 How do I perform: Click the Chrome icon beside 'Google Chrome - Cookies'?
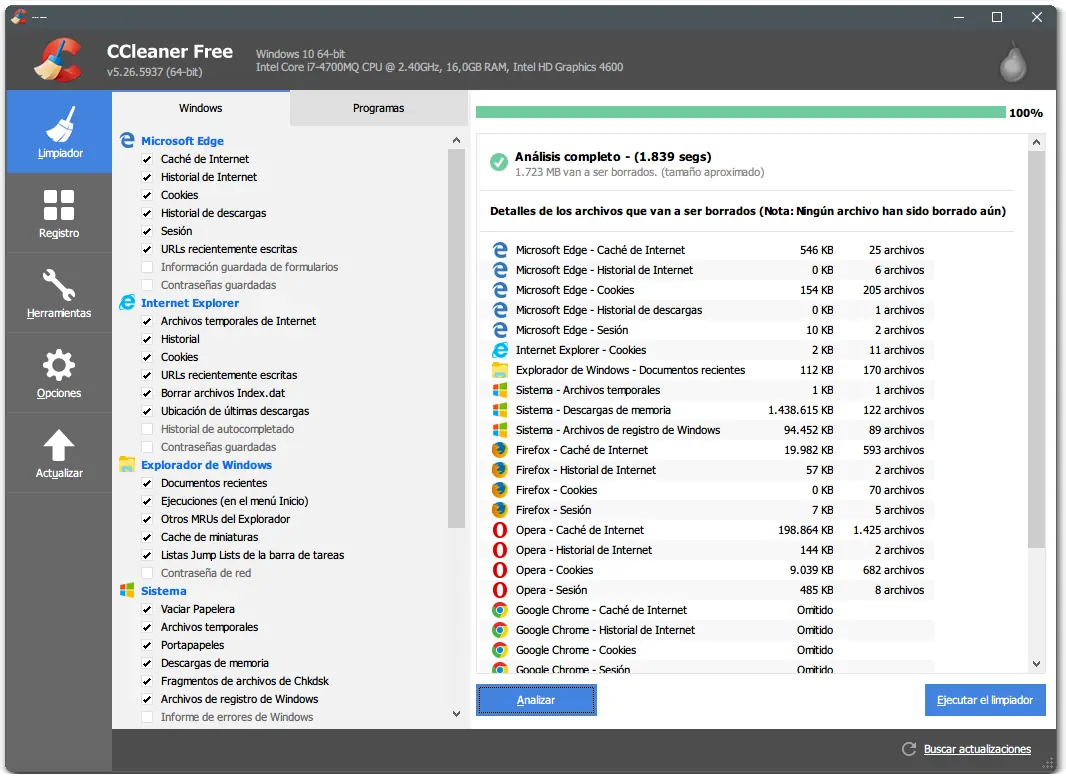(x=500, y=650)
